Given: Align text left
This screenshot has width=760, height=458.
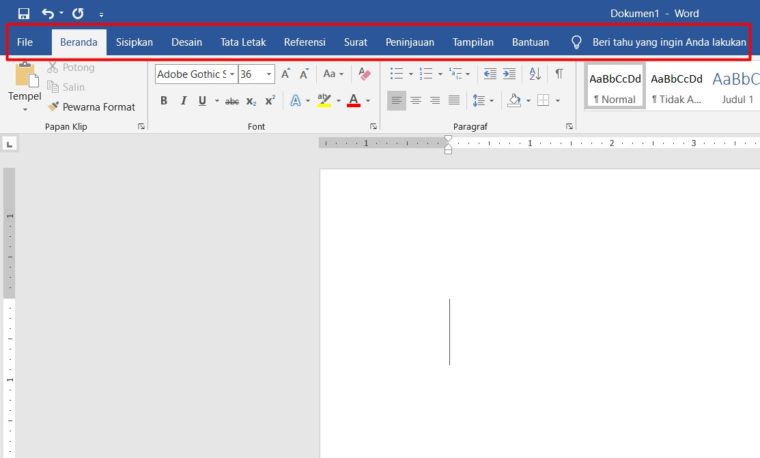Looking at the screenshot, I should pos(396,100).
